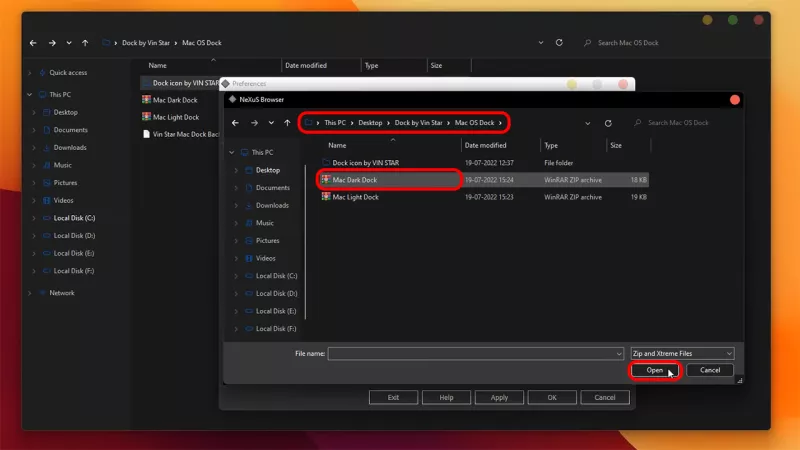This screenshot has width=800, height=450.
Task: Collapse This PC in Explorer sidebar
Action: [30, 95]
